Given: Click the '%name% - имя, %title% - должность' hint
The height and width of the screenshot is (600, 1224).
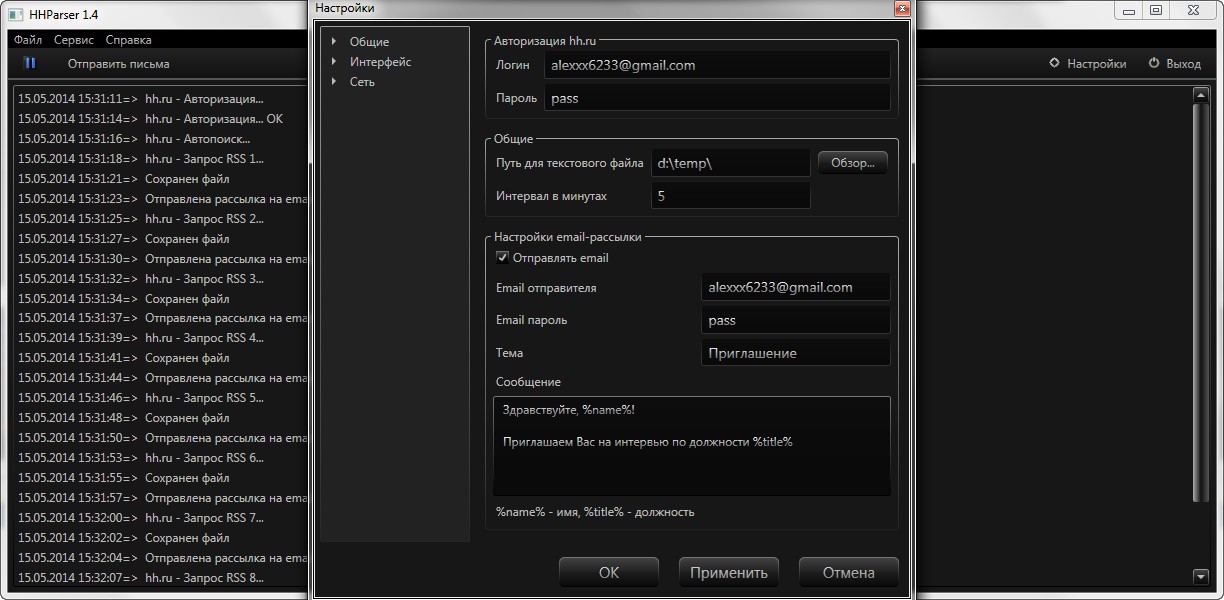Looking at the screenshot, I should (x=595, y=512).
